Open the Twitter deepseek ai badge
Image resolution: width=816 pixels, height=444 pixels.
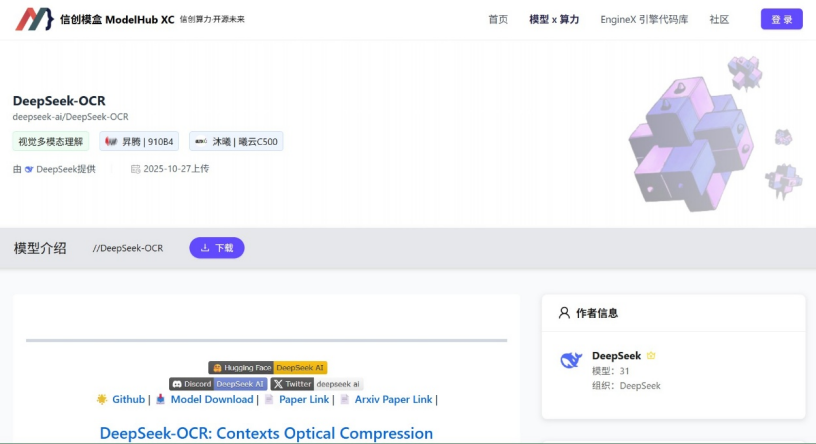pos(316,384)
